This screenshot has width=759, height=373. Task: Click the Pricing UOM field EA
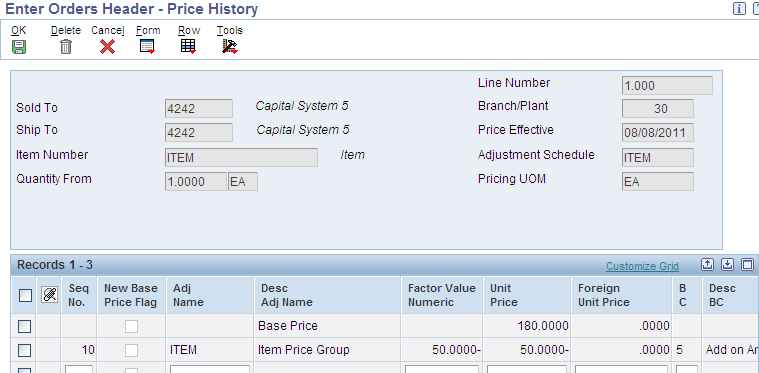(657, 182)
